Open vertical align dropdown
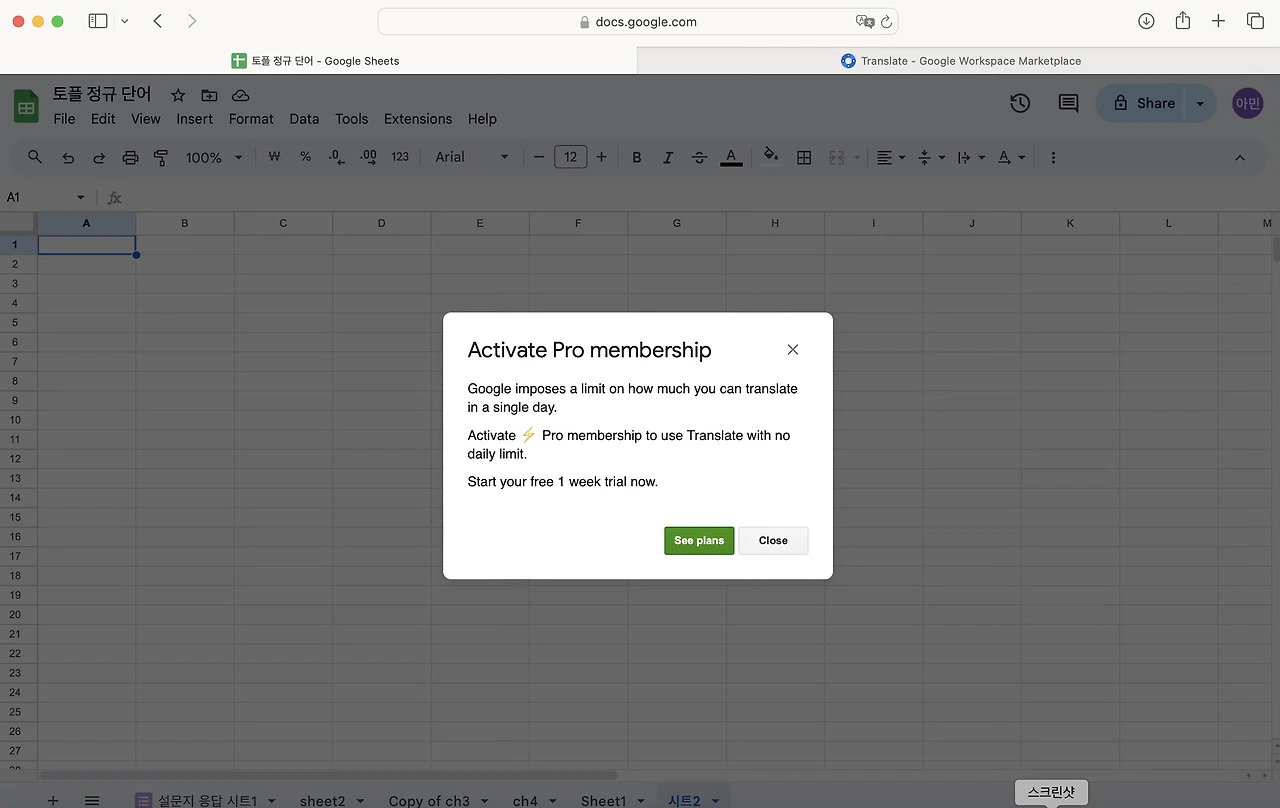This screenshot has width=1280, height=808. (931, 157)
